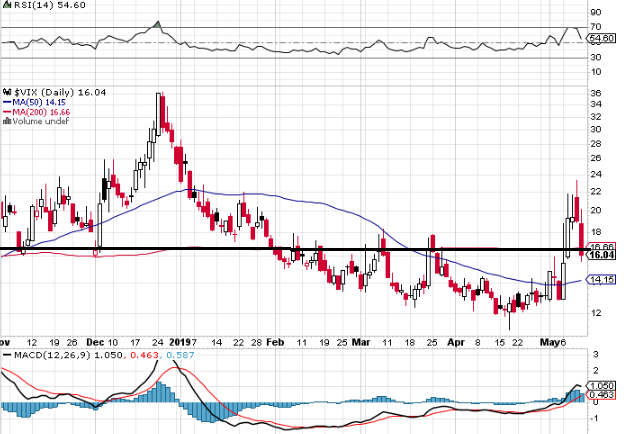Click the Dec month label on date axis
Image resolution: width=624 pixels, height=434 pixels.
coord(96,342)
